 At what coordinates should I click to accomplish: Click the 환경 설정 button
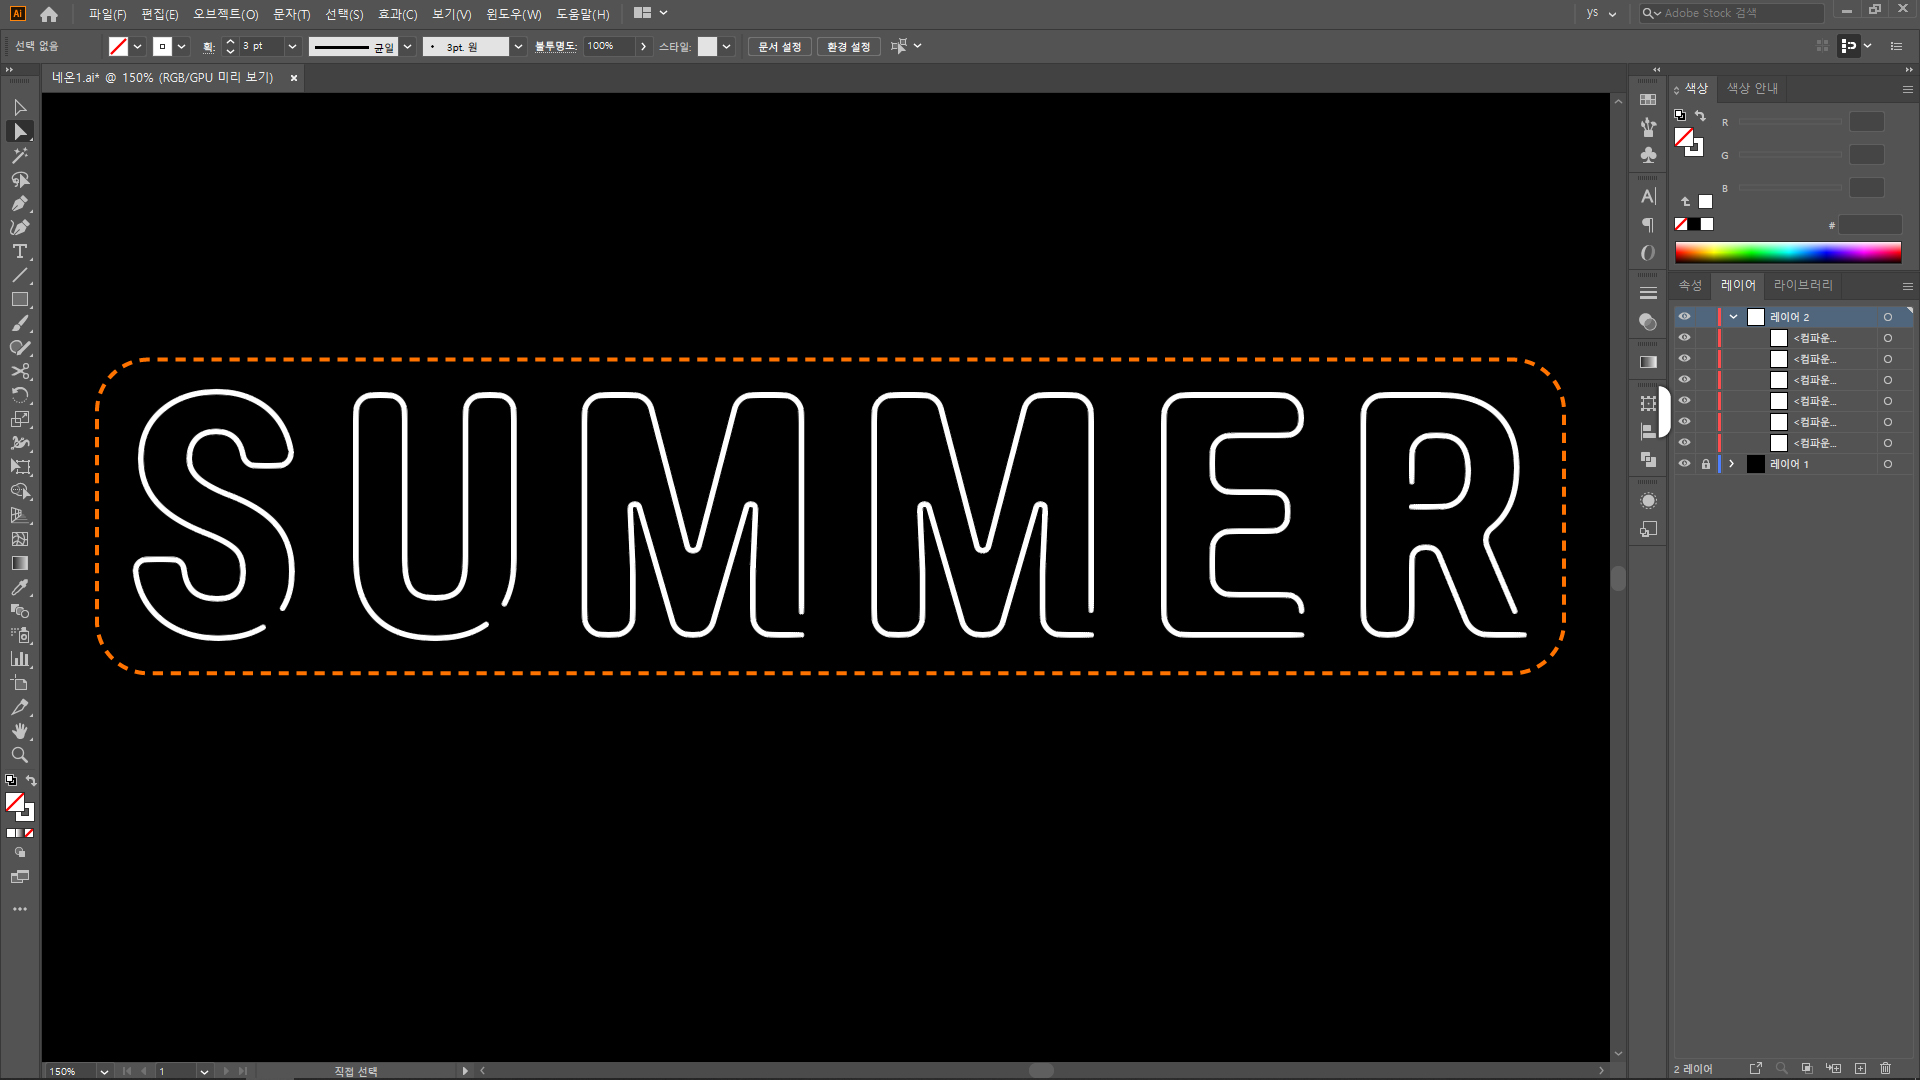(x=848, y=47)
